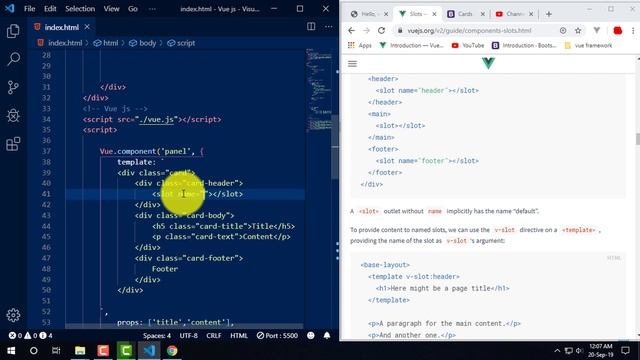Go forward in Chrome
The image size is (640, 360).
366,31
